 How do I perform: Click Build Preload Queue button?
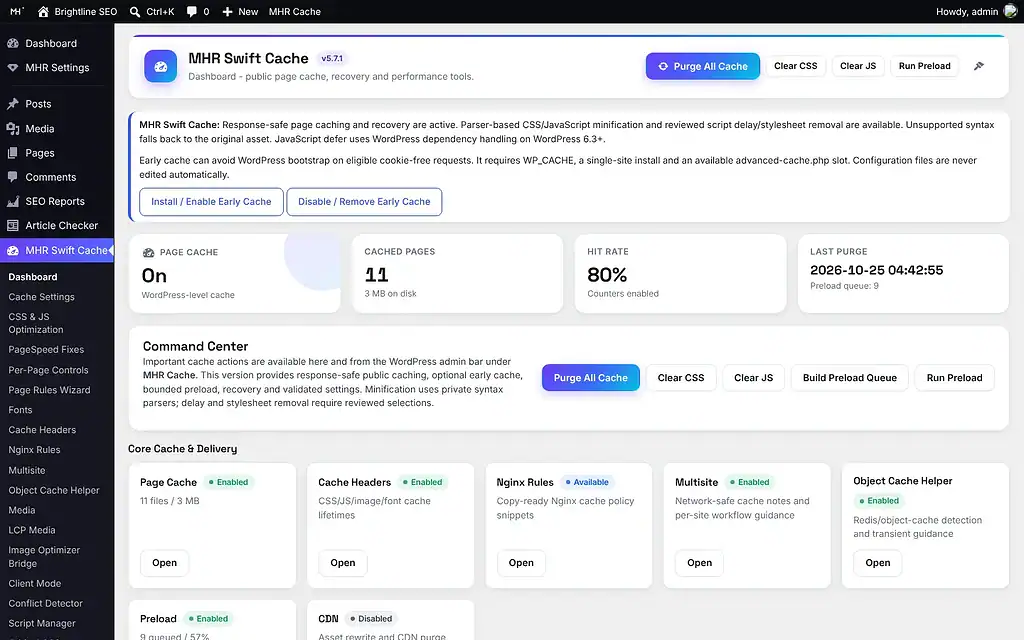pyautogui.click(x=850, y=377)
